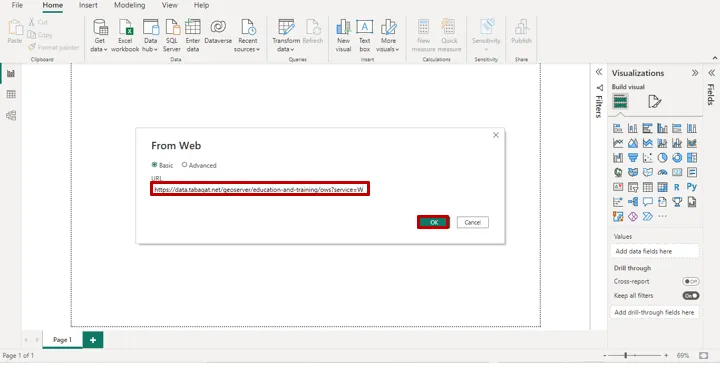Choose the Slicer visual

click(633, 188)
